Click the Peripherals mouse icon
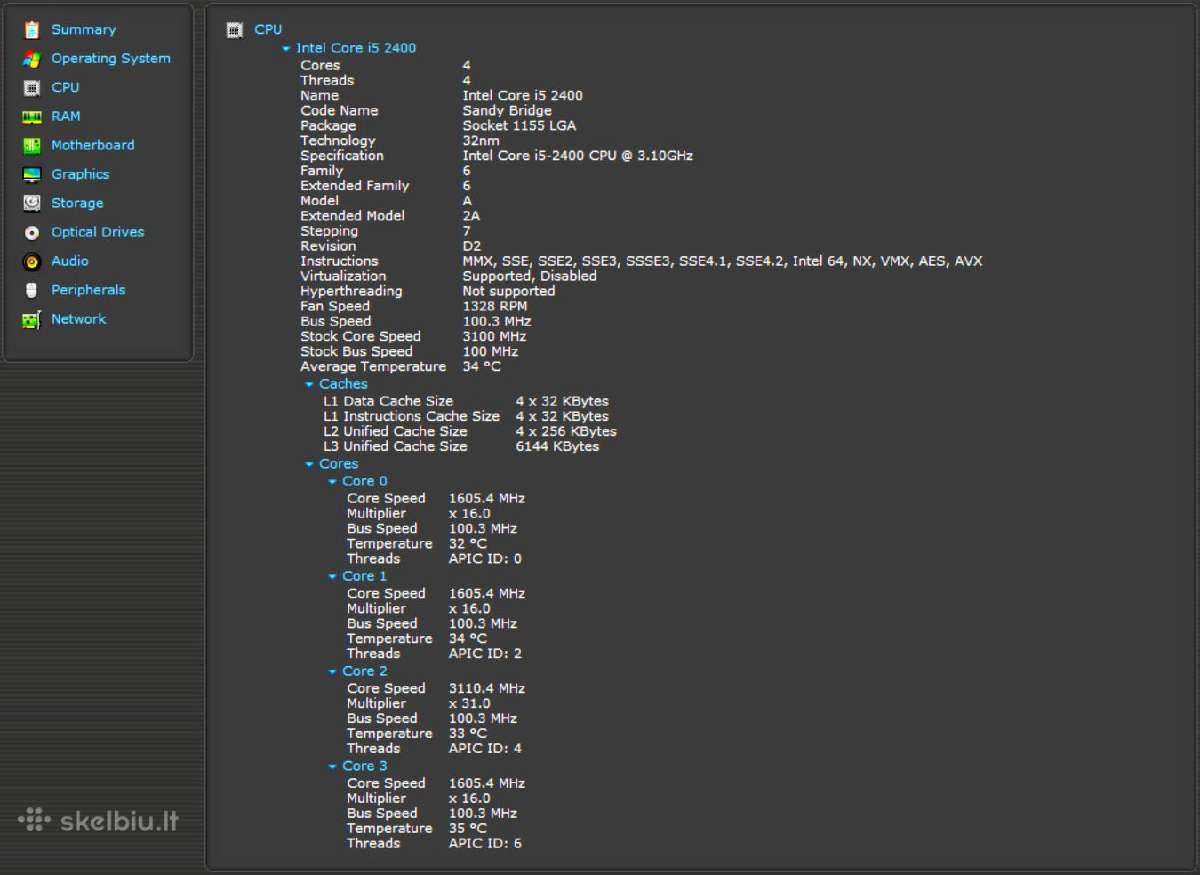Image resolution: width=1200 pixels, height=875 pixels. pos(32,290)
